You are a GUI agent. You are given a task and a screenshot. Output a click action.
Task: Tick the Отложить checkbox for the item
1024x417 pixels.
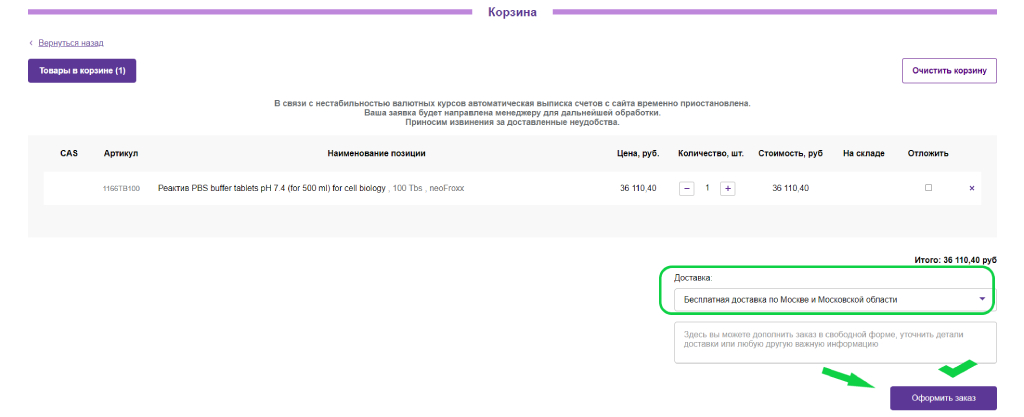point(928,188)
